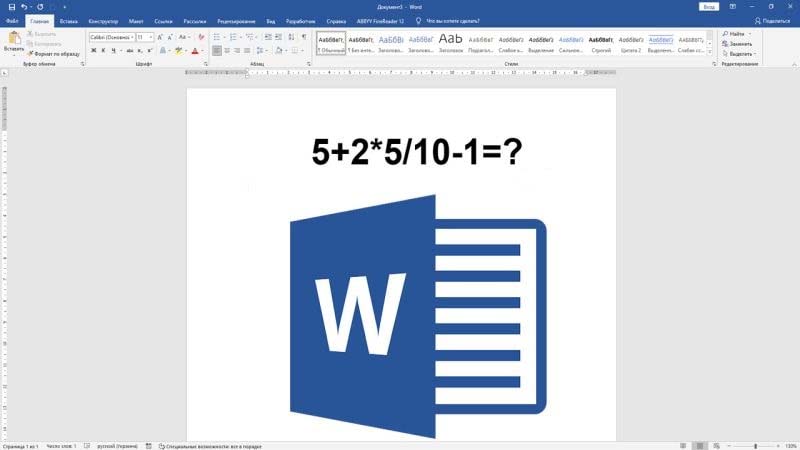
Task: Align text right
Action: (237, 51)
